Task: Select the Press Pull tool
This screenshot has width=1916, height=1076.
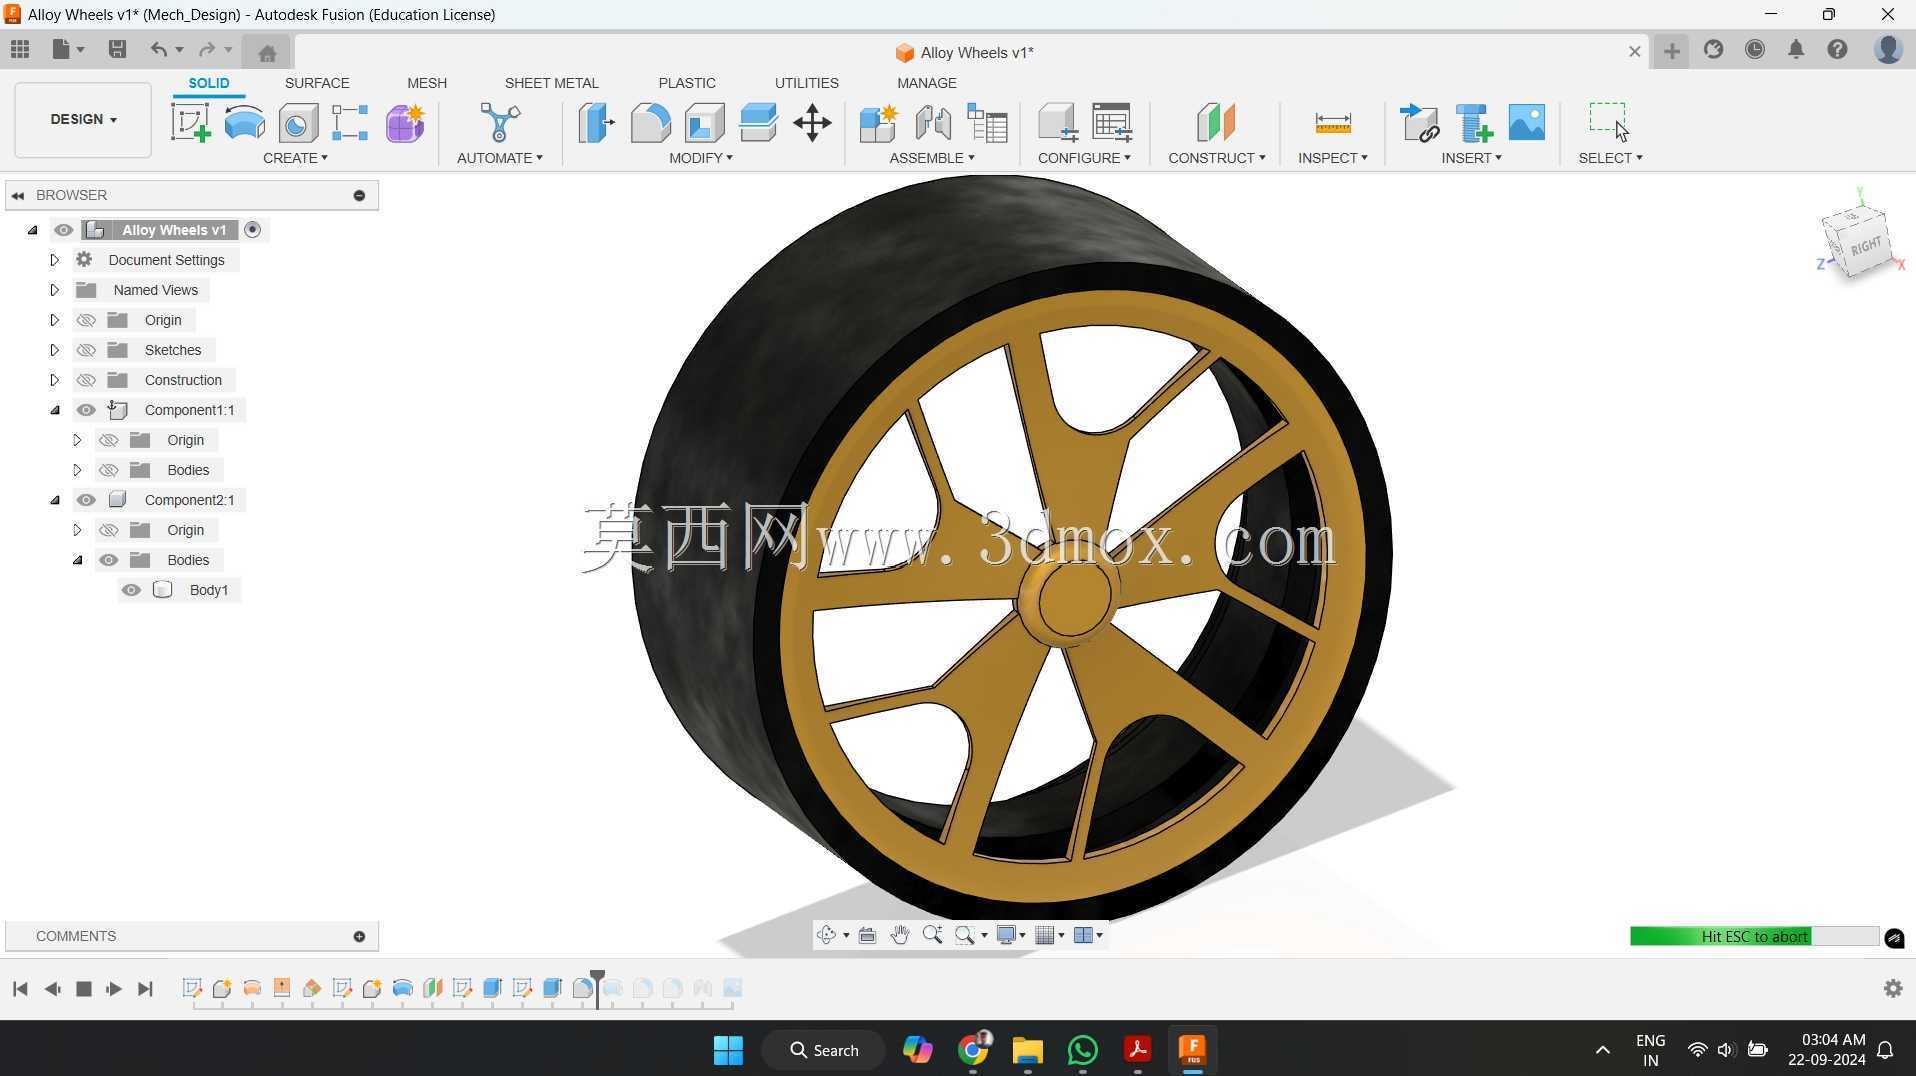Action: (x=596, y=123)
